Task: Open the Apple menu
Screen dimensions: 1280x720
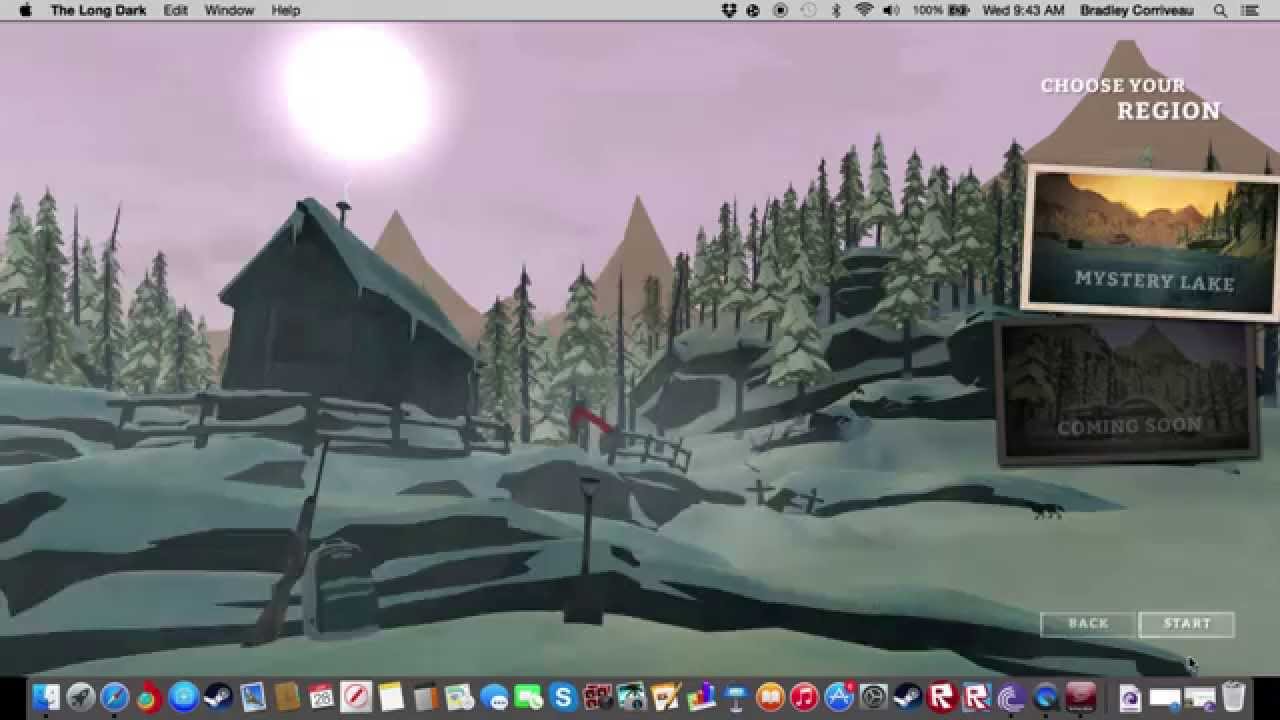Action: tap(25, 10)
